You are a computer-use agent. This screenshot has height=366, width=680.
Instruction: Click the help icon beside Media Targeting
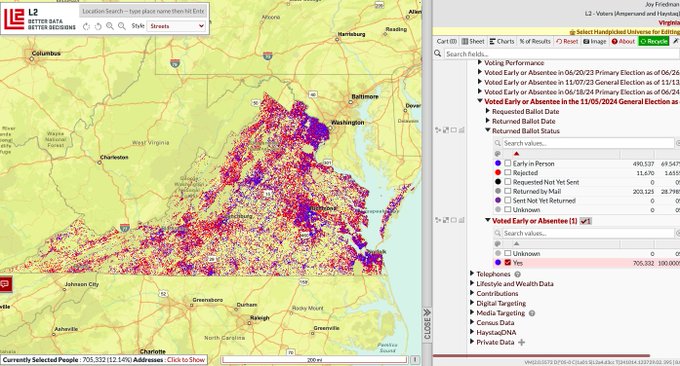pos(532,313)
